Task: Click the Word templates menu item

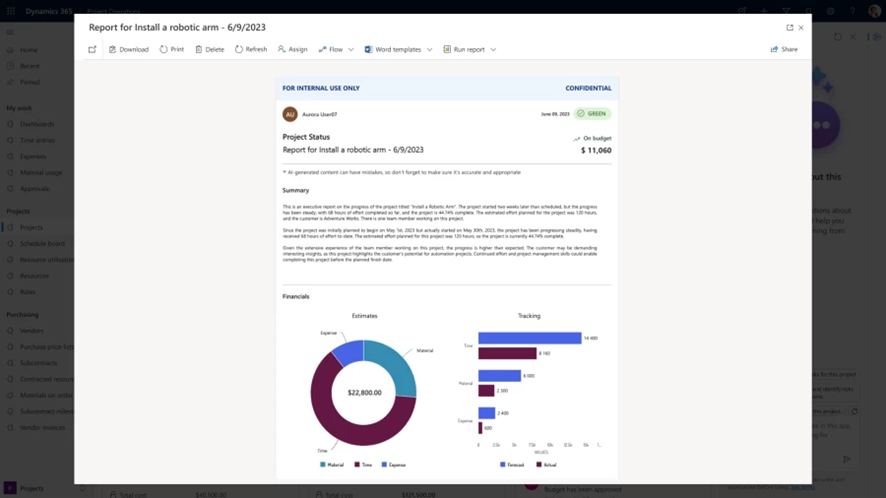Action: 397,49
